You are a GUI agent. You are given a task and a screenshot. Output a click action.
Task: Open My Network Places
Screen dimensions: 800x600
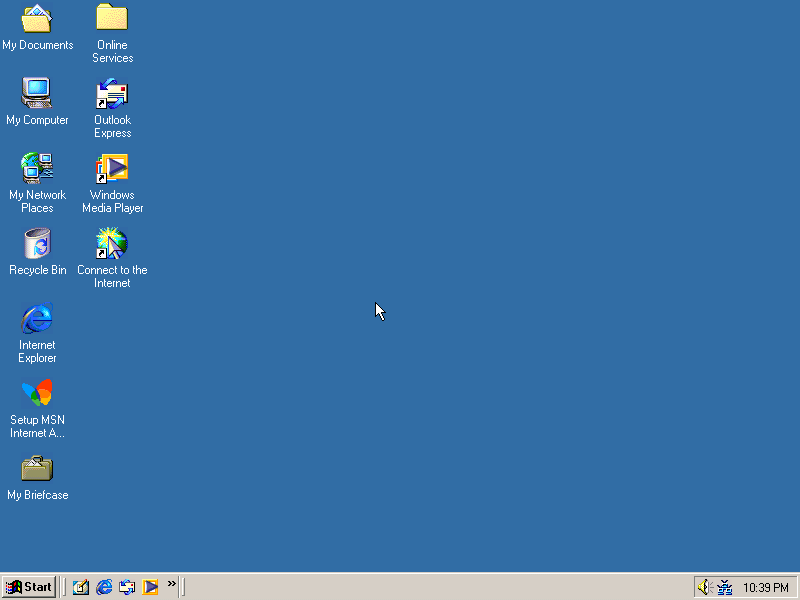click(37, 168)
